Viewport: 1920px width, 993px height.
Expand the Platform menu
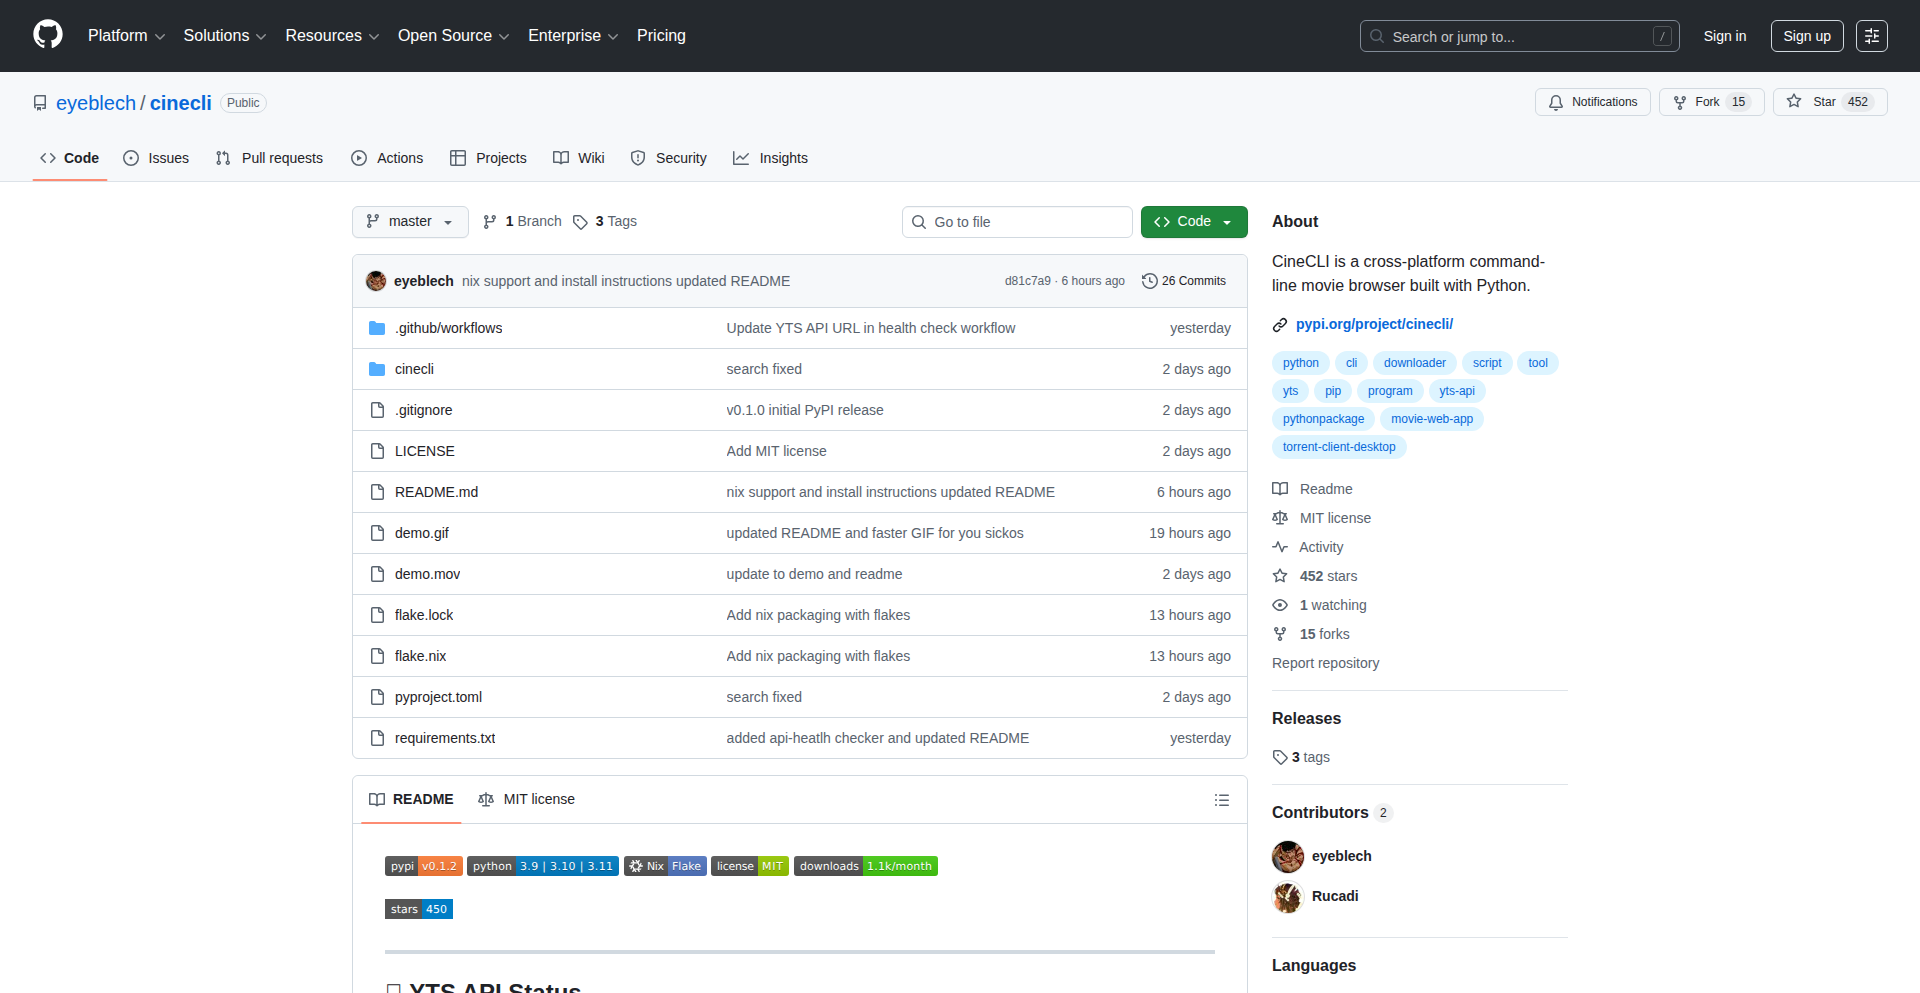click(x=126, y=36)
